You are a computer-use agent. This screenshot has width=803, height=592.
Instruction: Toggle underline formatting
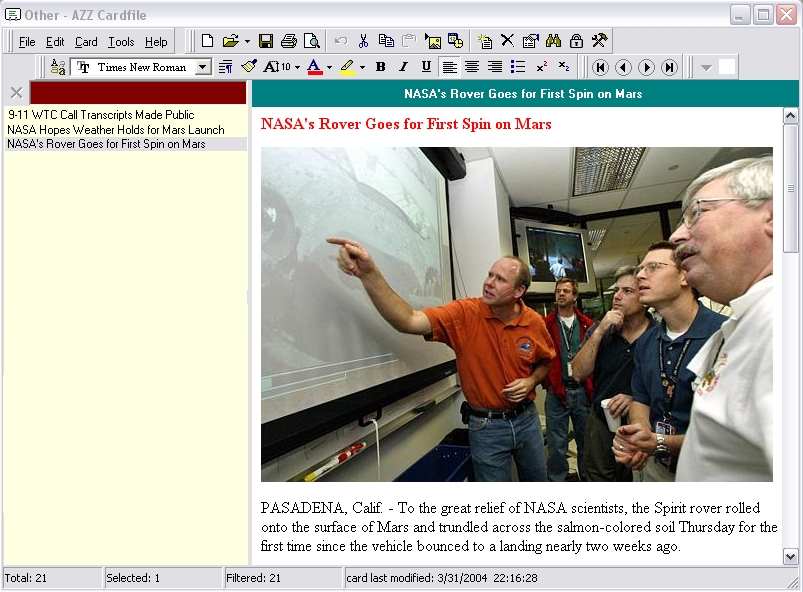(426, 67)
